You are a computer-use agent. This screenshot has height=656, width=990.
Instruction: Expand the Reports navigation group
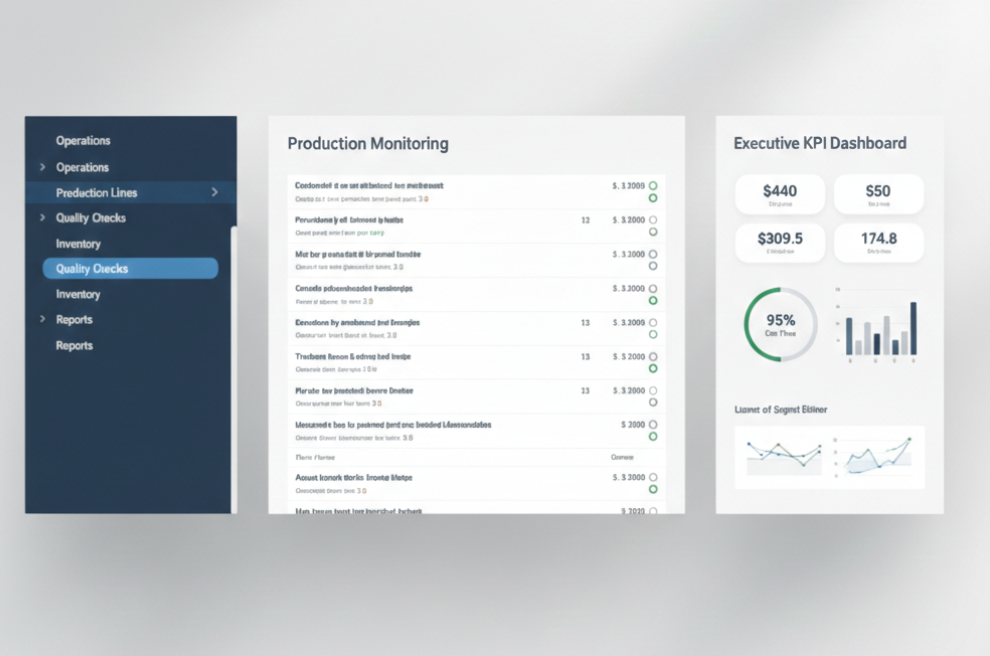[x=42, y=319]
